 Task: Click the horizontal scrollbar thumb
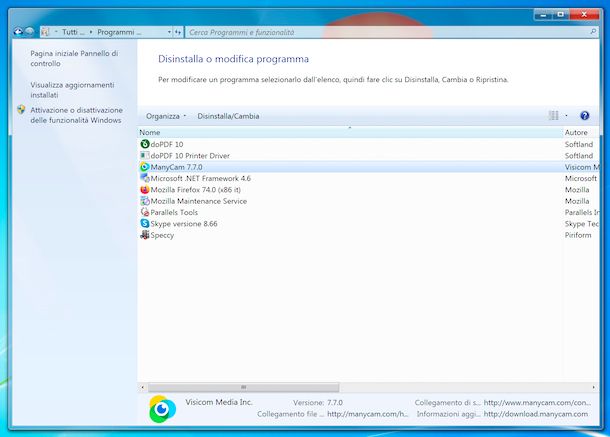244,387
